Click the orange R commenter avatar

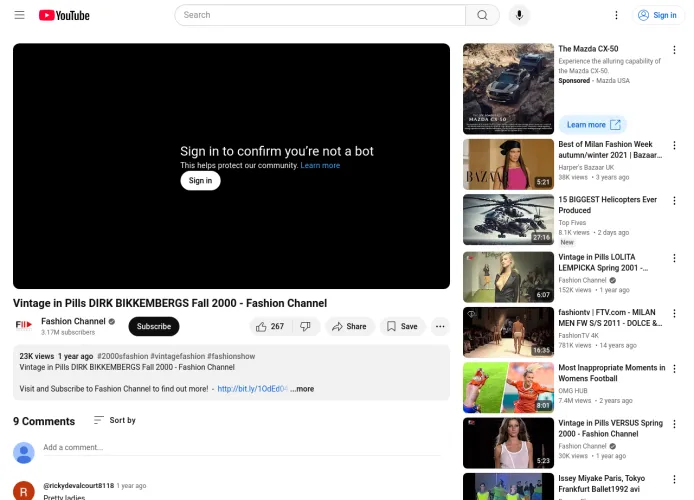tap(24, 491)
